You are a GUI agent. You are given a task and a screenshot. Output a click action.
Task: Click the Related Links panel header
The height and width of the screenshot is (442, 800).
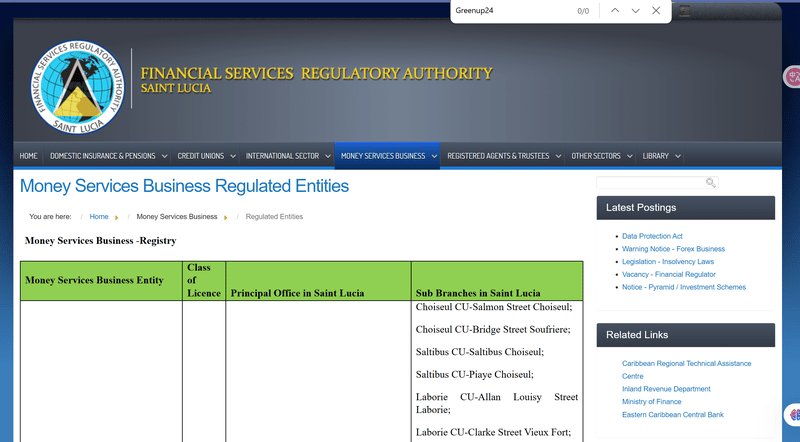point(686,335)
